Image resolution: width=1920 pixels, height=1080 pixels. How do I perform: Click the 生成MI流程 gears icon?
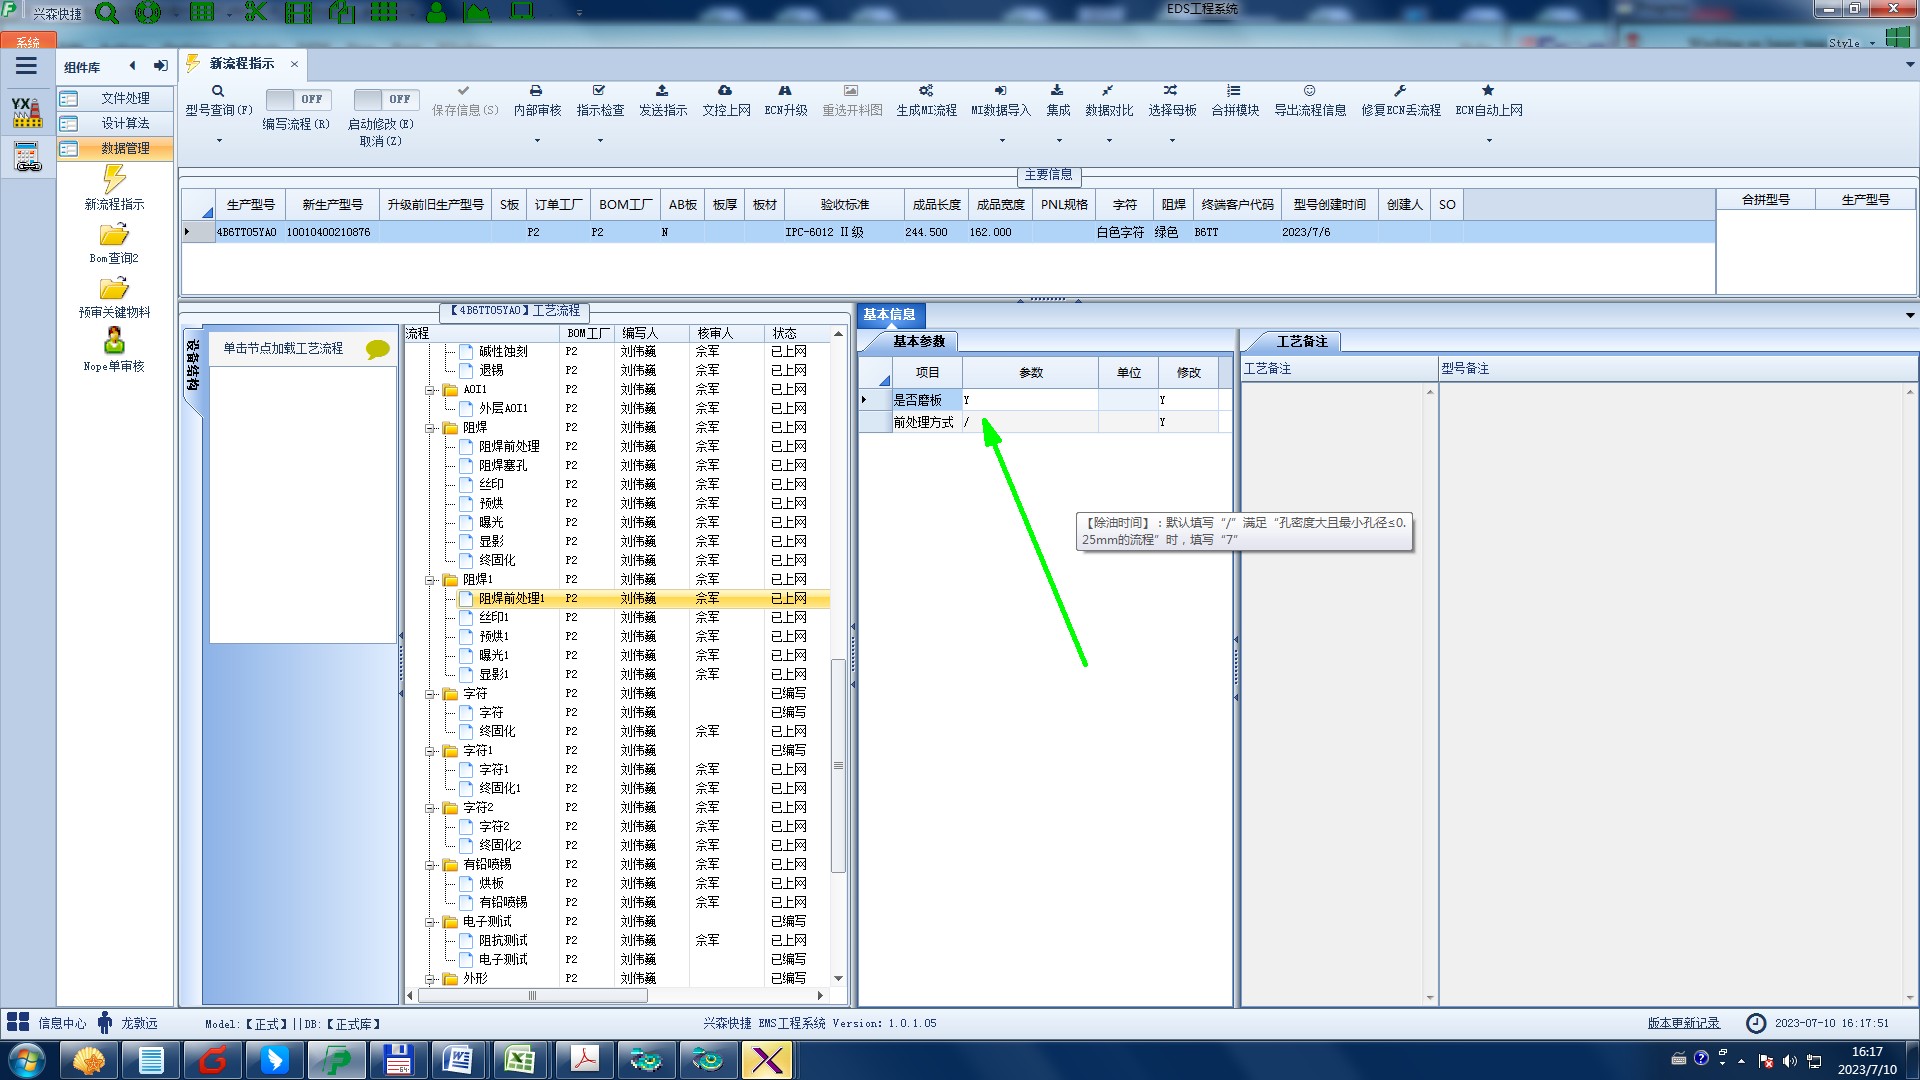coord(926,91)
